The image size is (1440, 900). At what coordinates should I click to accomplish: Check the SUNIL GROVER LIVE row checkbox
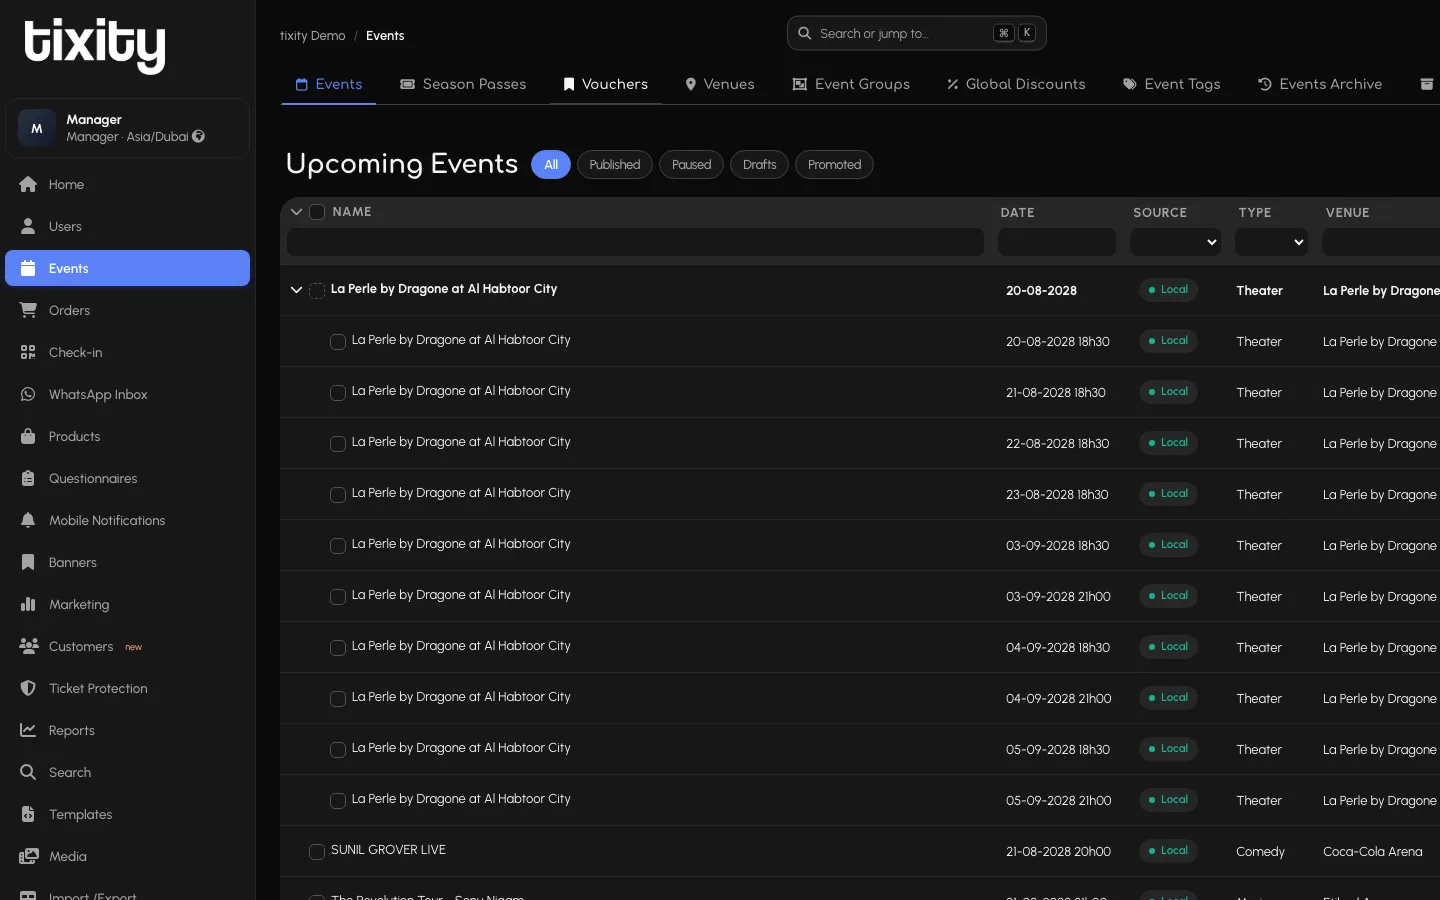317,851
